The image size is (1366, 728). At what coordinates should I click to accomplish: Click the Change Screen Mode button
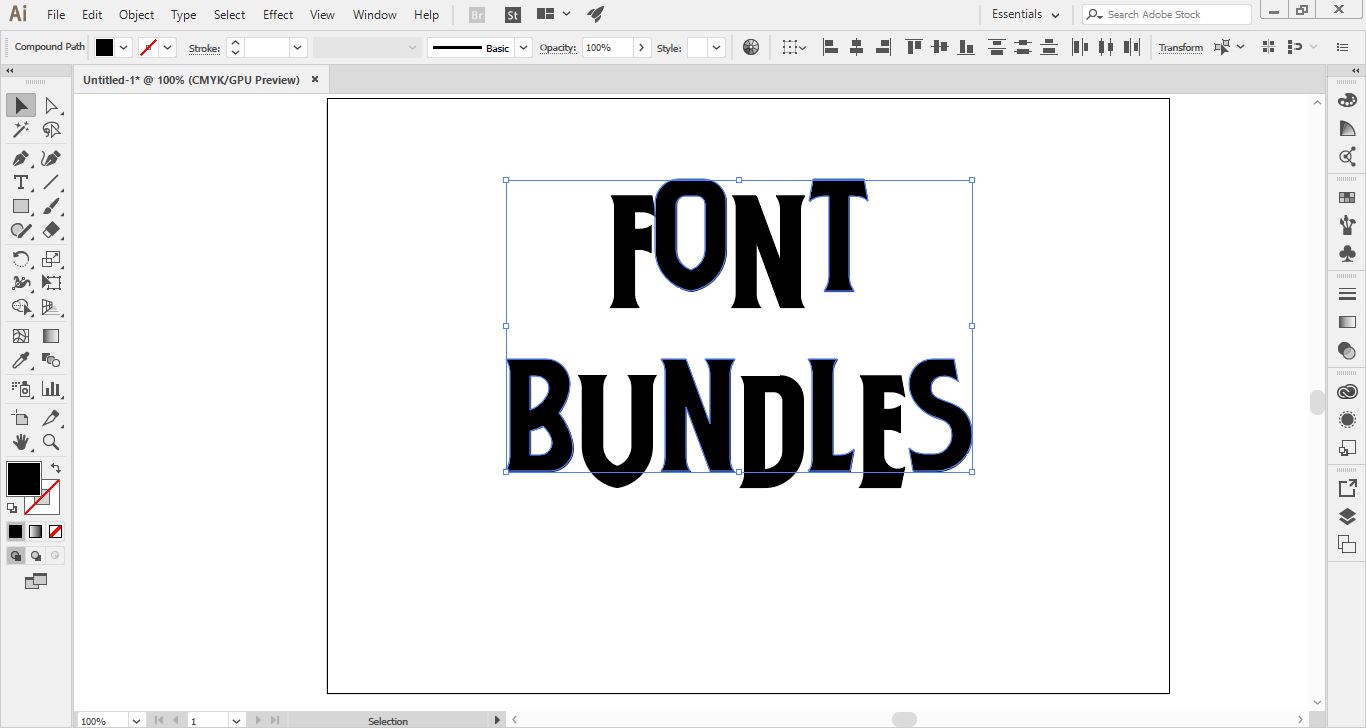[36, 581]
